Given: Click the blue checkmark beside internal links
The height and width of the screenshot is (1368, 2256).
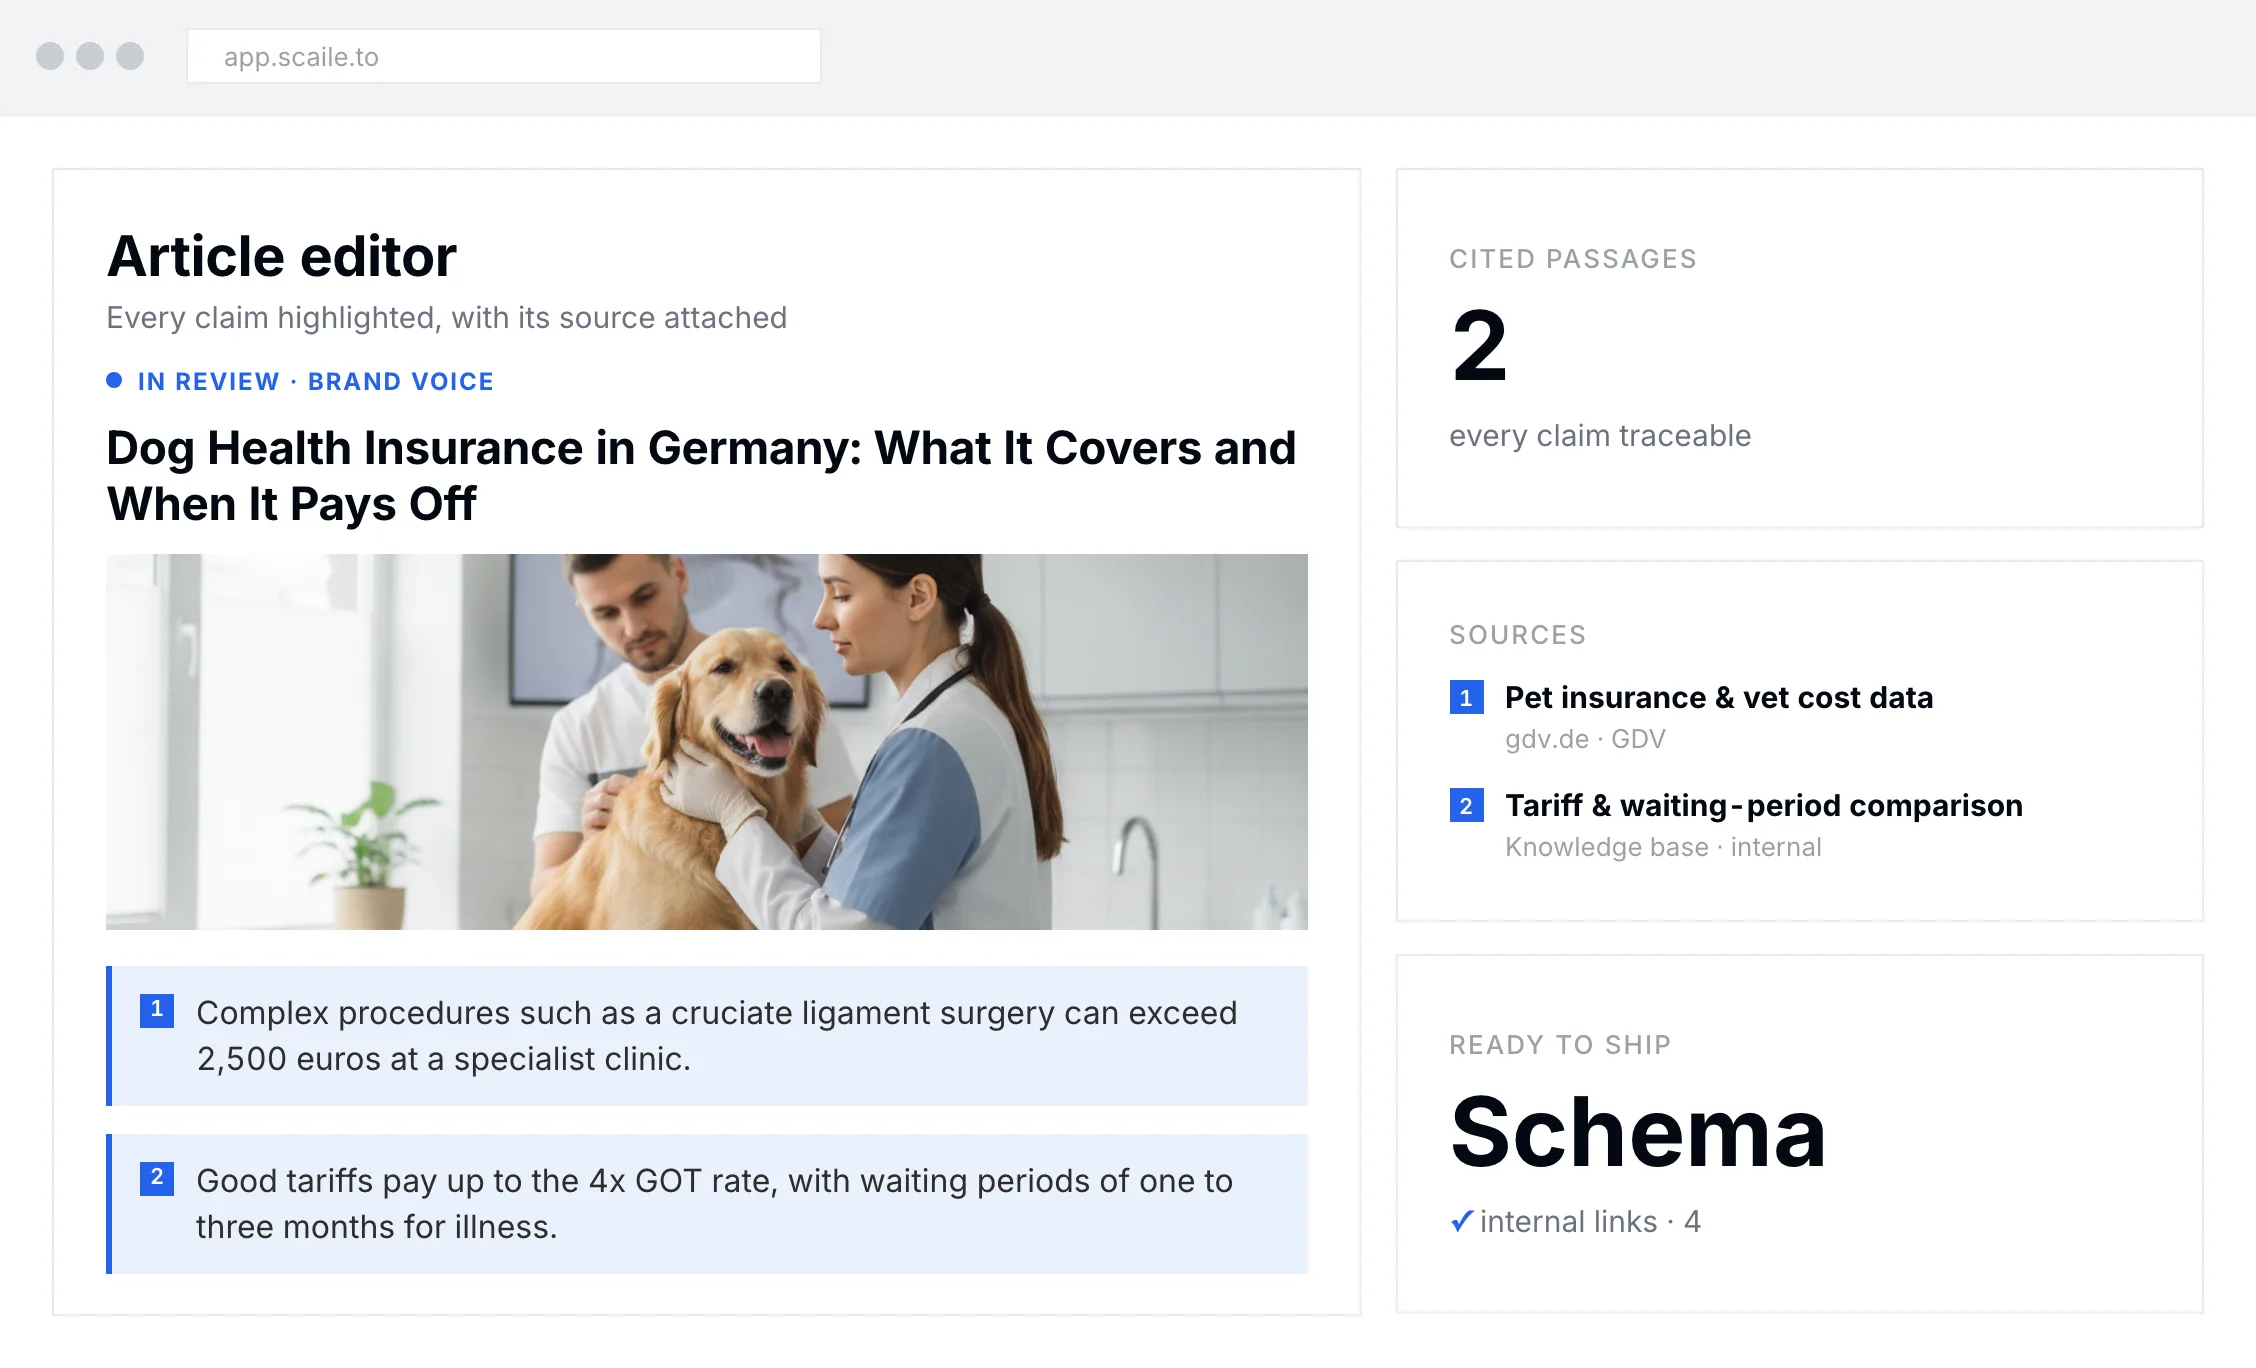Looking at the screenshot, I should point(1461,1221).
